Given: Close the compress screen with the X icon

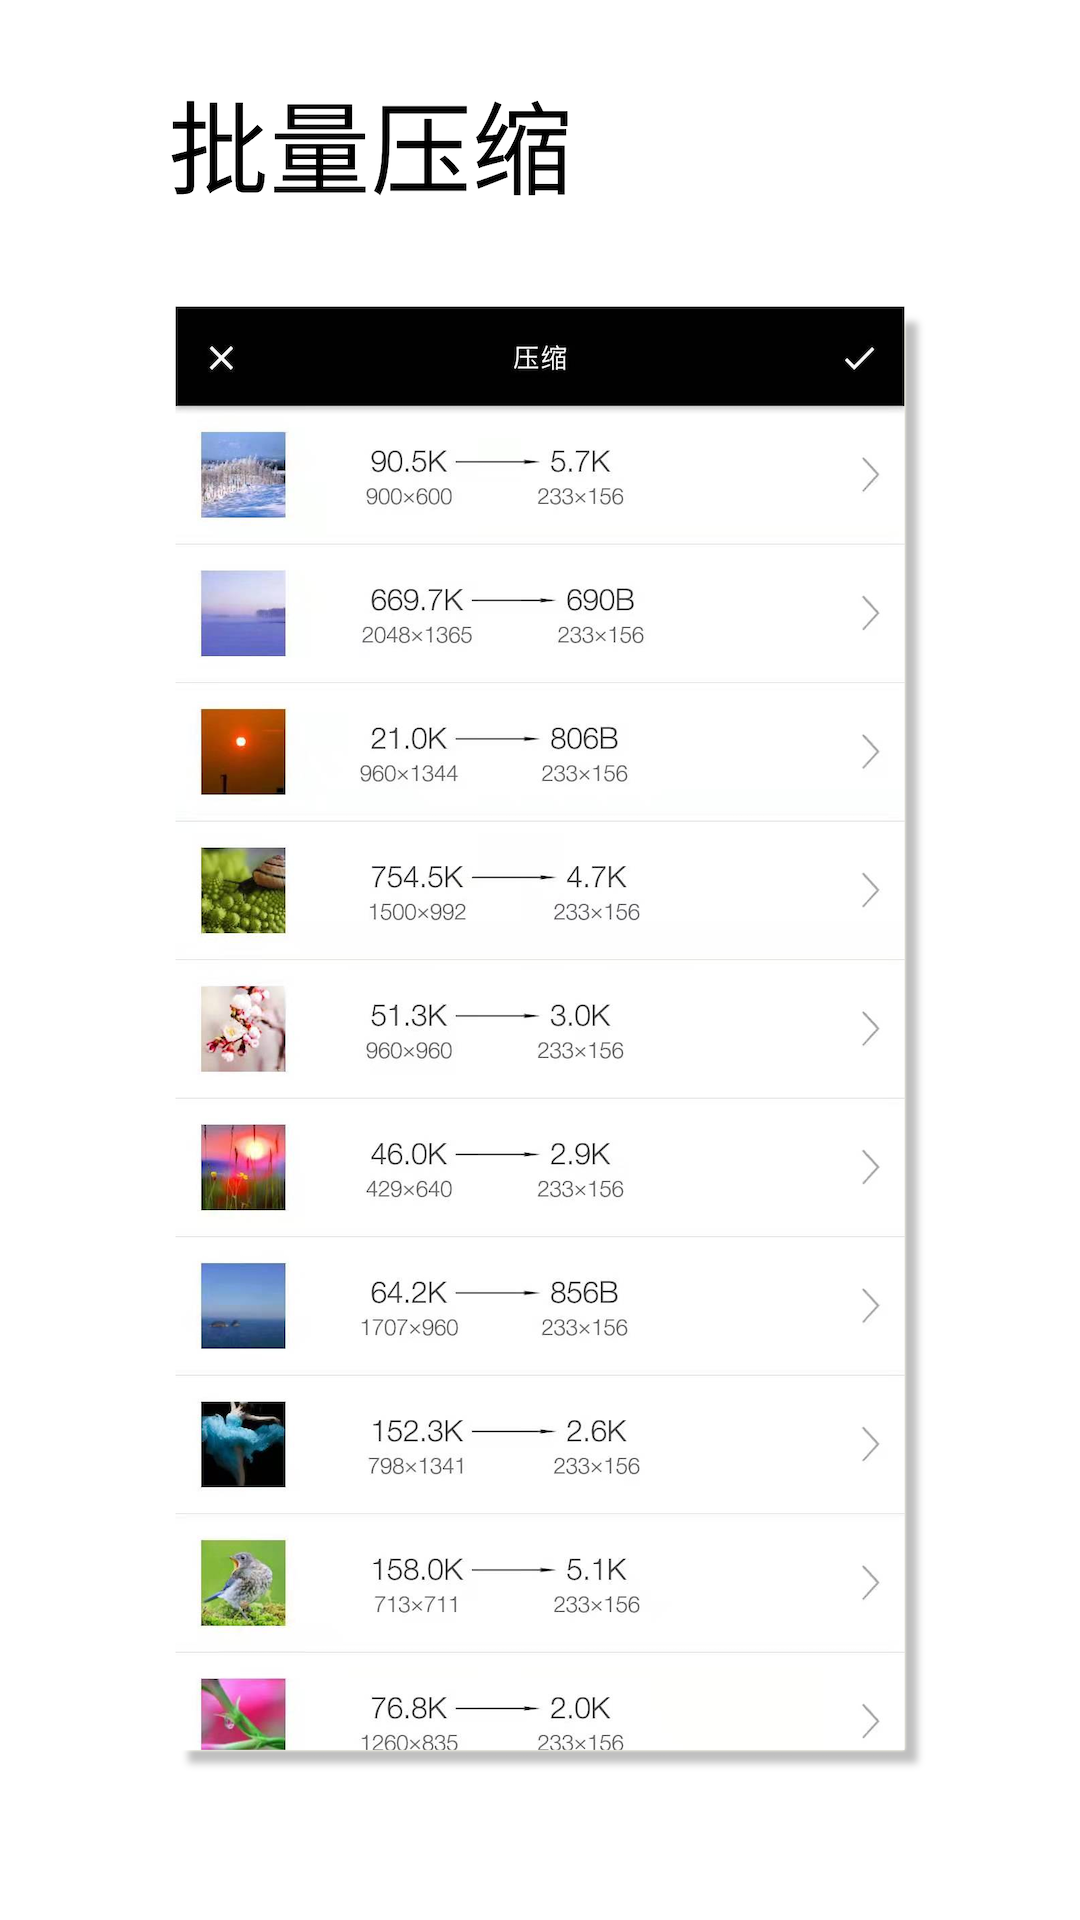Looking at the screenshot, I should tap(221, 358).
